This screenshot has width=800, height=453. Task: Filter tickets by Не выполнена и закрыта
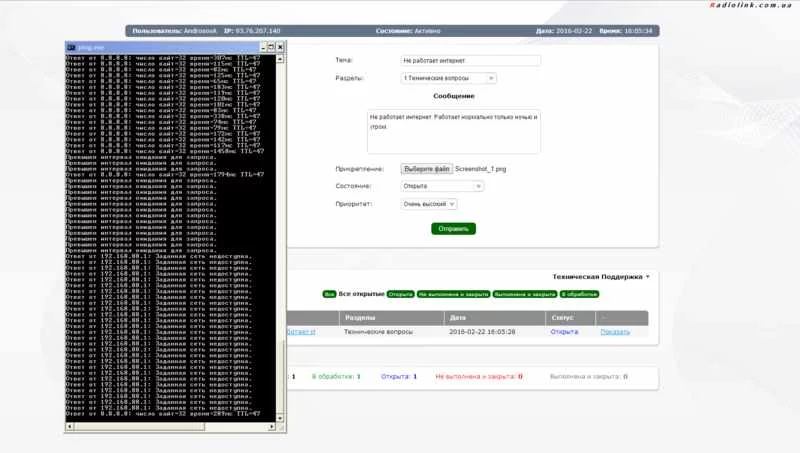453,294
